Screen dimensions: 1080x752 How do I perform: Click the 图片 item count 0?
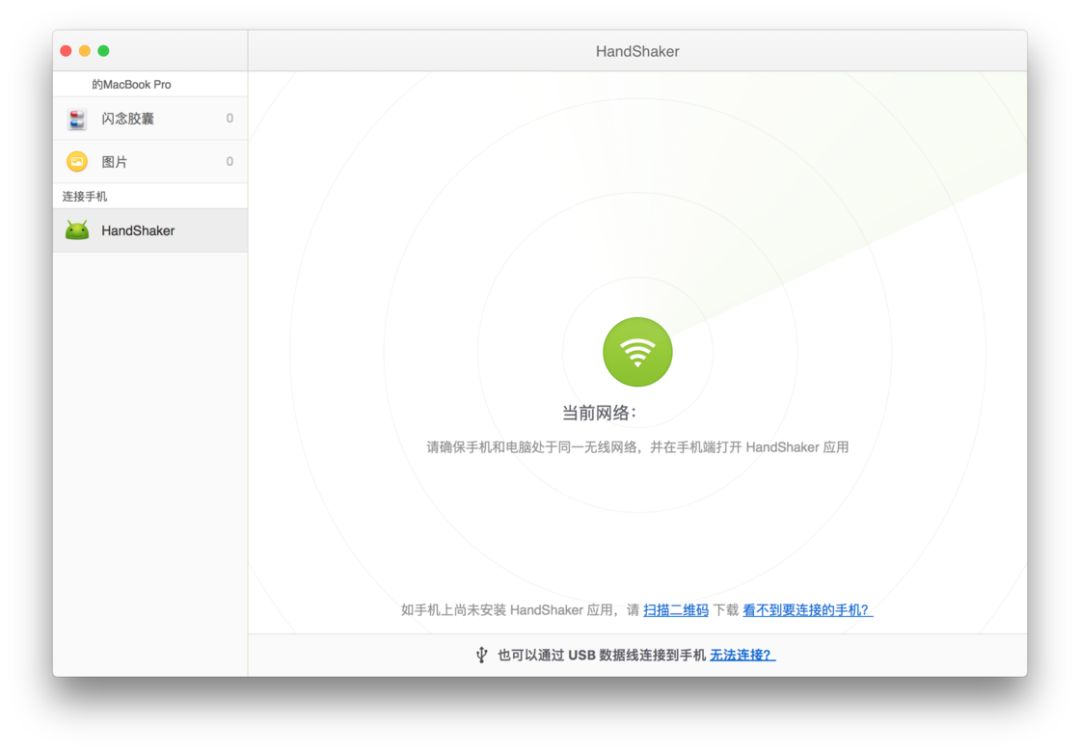[229, 162]
